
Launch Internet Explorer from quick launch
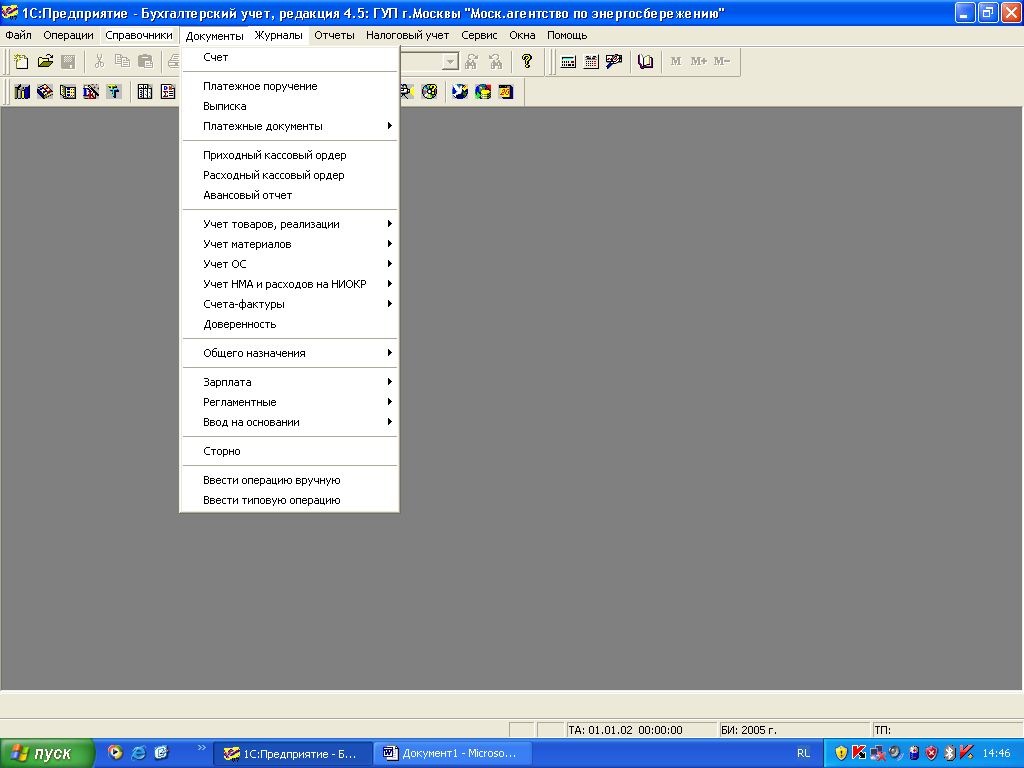tap(138, 753)
